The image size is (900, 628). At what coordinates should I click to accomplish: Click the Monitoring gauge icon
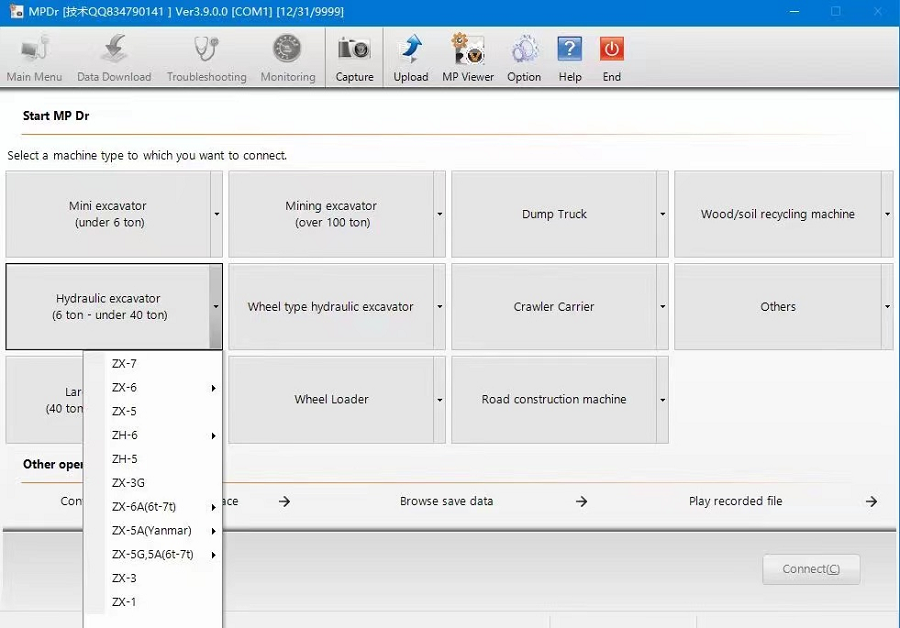pyautogui.click(x=288, y=57)
